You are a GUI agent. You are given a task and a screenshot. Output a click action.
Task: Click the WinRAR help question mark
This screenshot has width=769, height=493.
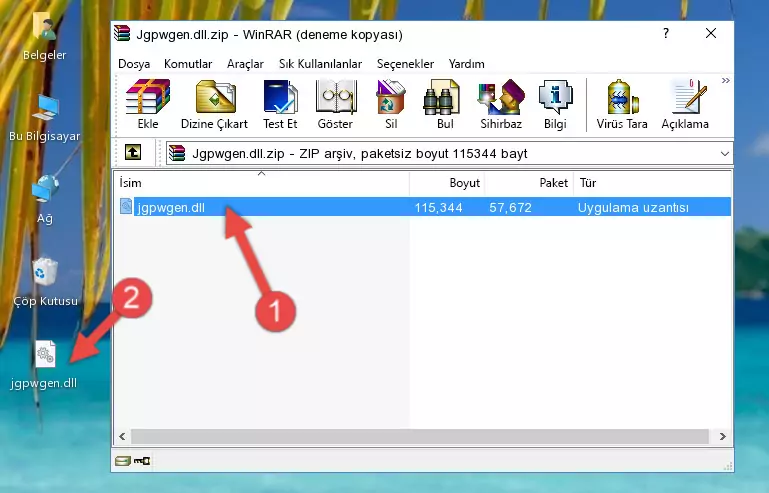[666, 33]
